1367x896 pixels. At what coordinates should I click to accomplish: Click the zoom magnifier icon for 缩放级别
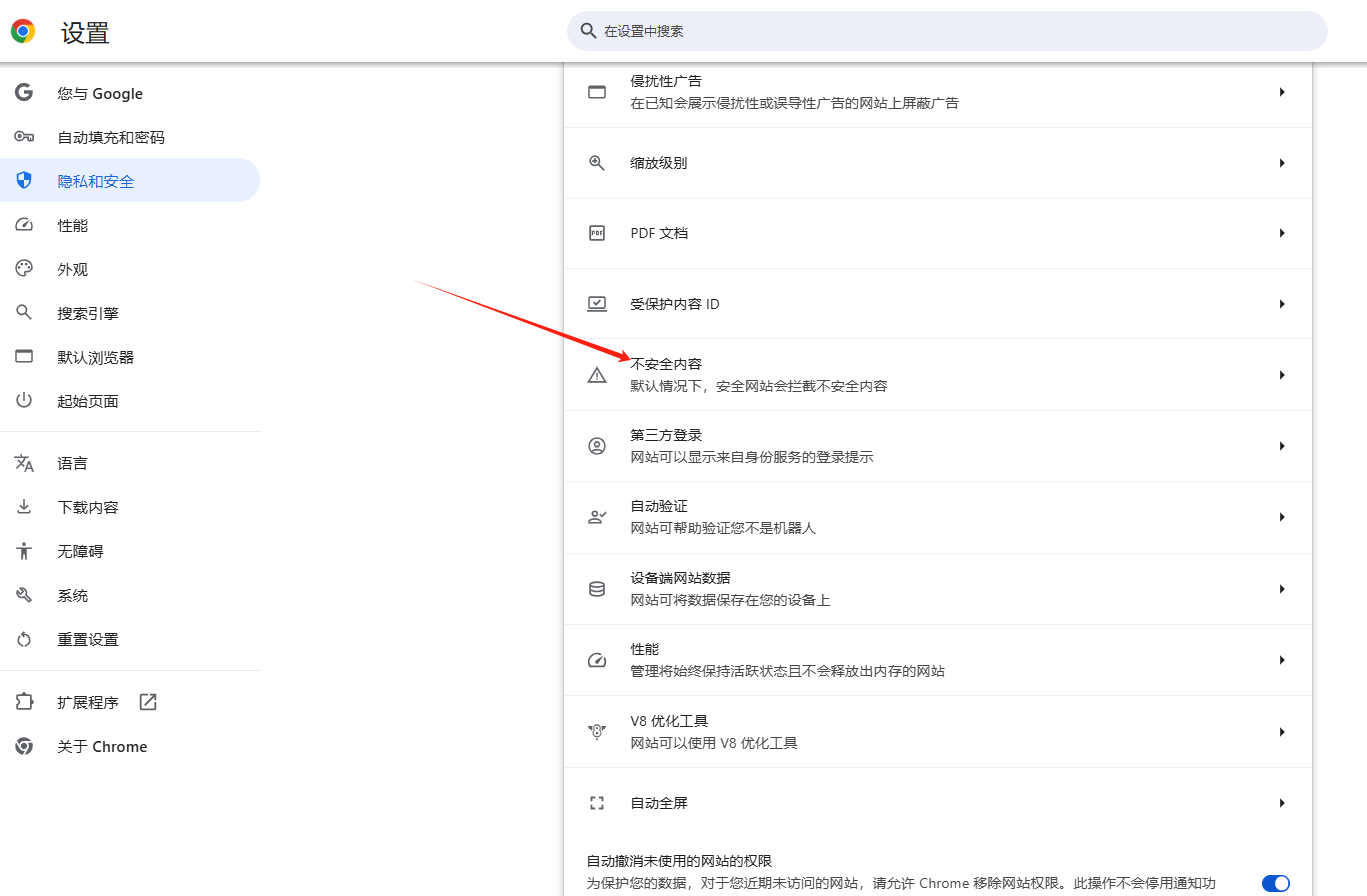(x=597, y=163)
